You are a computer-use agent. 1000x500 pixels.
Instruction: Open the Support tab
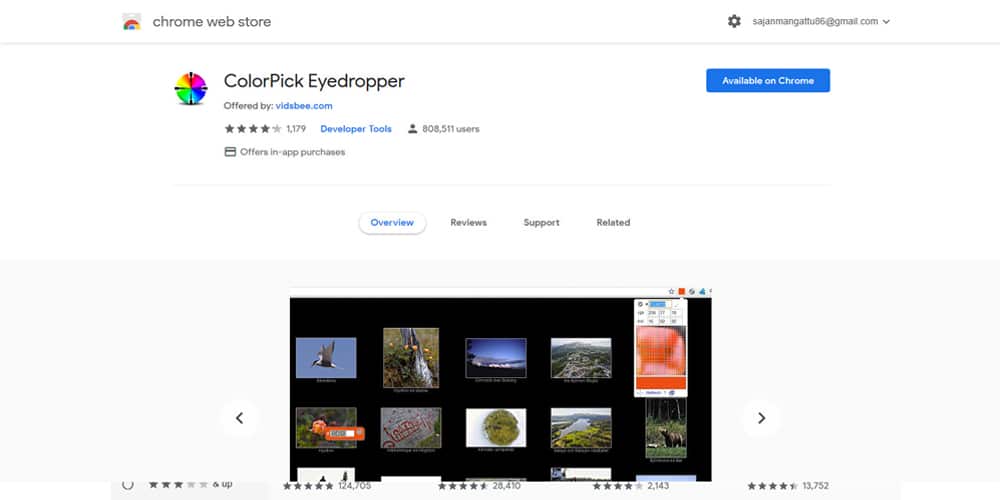pyautogui.click(x=541, y=223)
